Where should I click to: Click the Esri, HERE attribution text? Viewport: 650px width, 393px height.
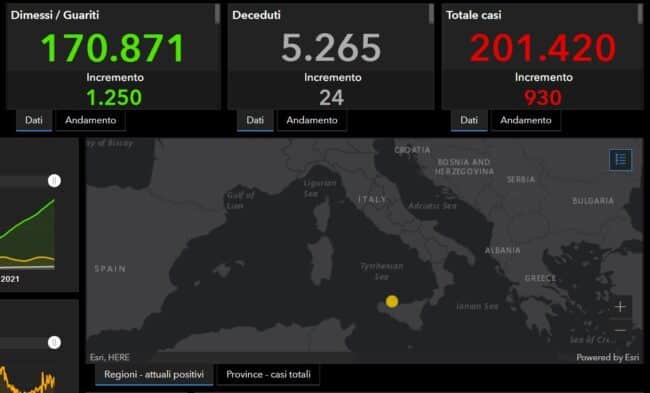point(110,357)
